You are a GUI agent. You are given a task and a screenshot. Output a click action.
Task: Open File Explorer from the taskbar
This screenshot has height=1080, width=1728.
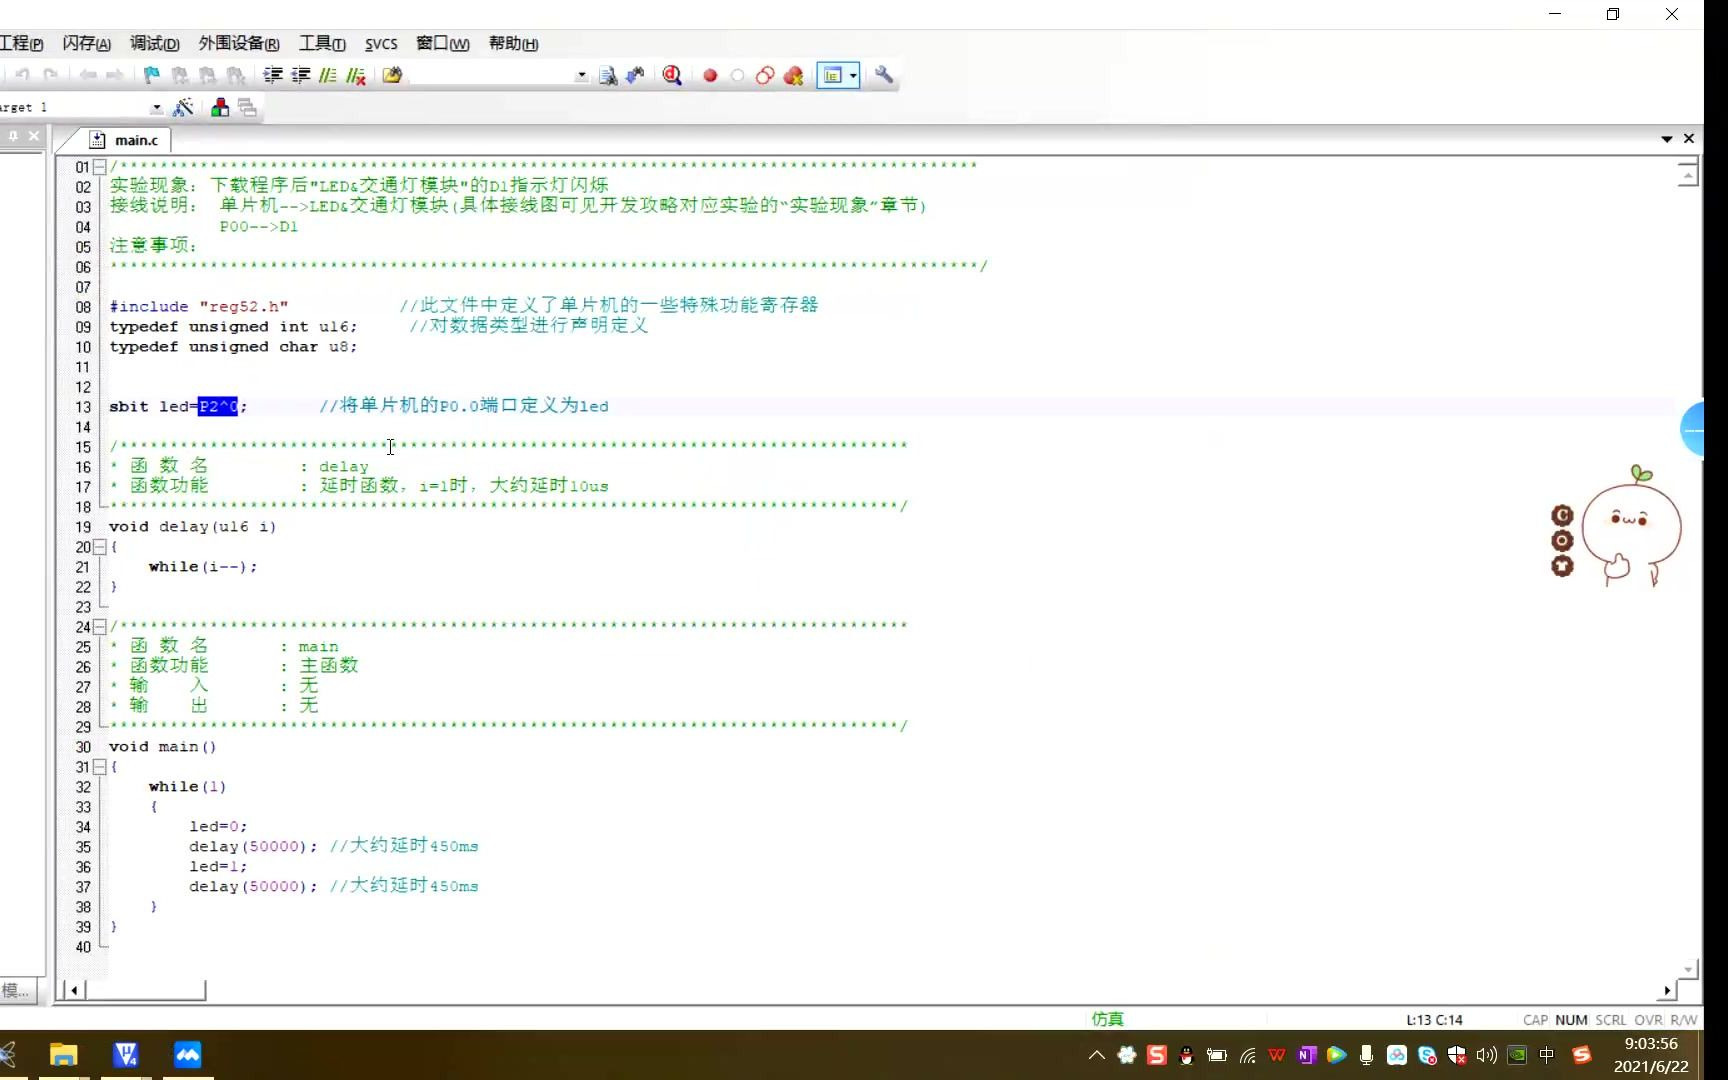[63, 1054]
